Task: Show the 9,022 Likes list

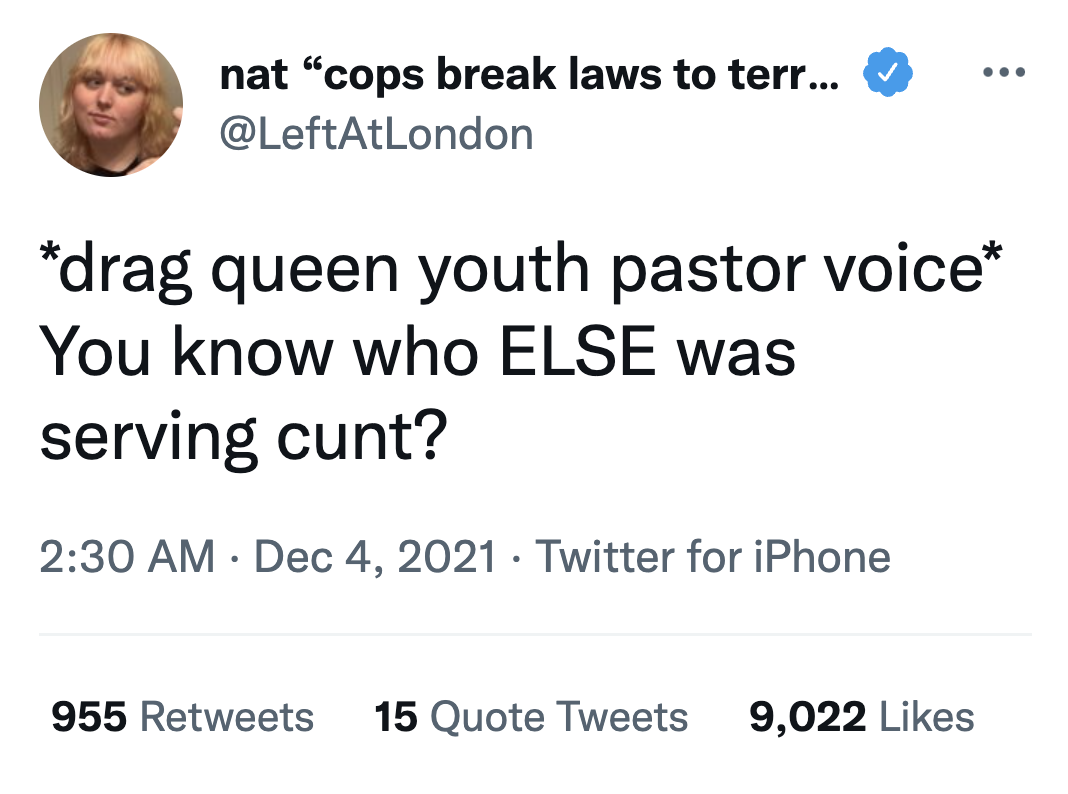Action: (x=862, y=717)
